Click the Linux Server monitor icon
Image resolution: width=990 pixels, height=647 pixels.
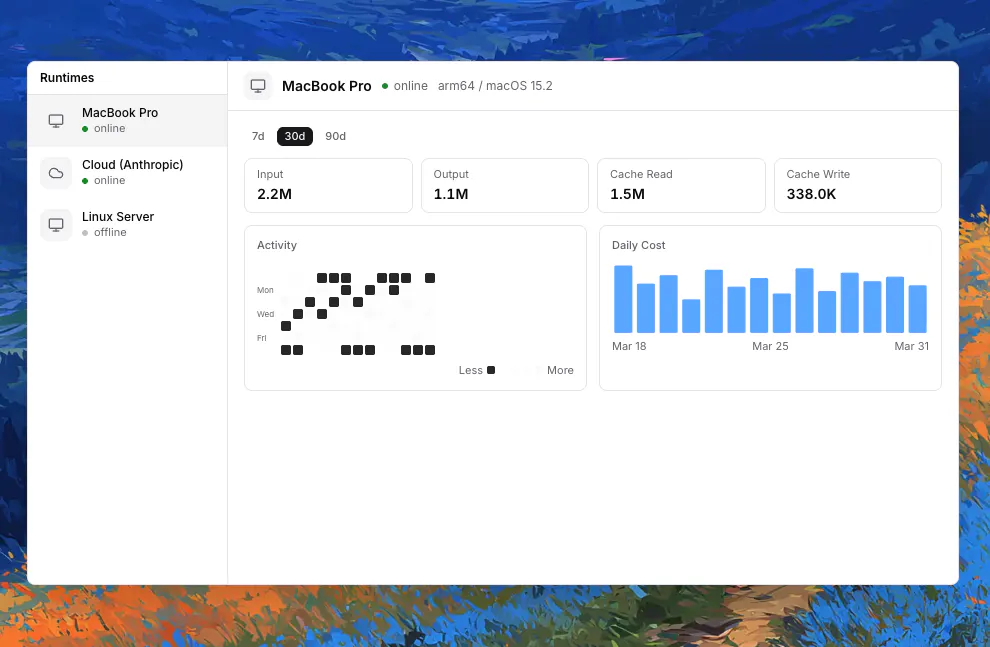[x=56, y=225]
